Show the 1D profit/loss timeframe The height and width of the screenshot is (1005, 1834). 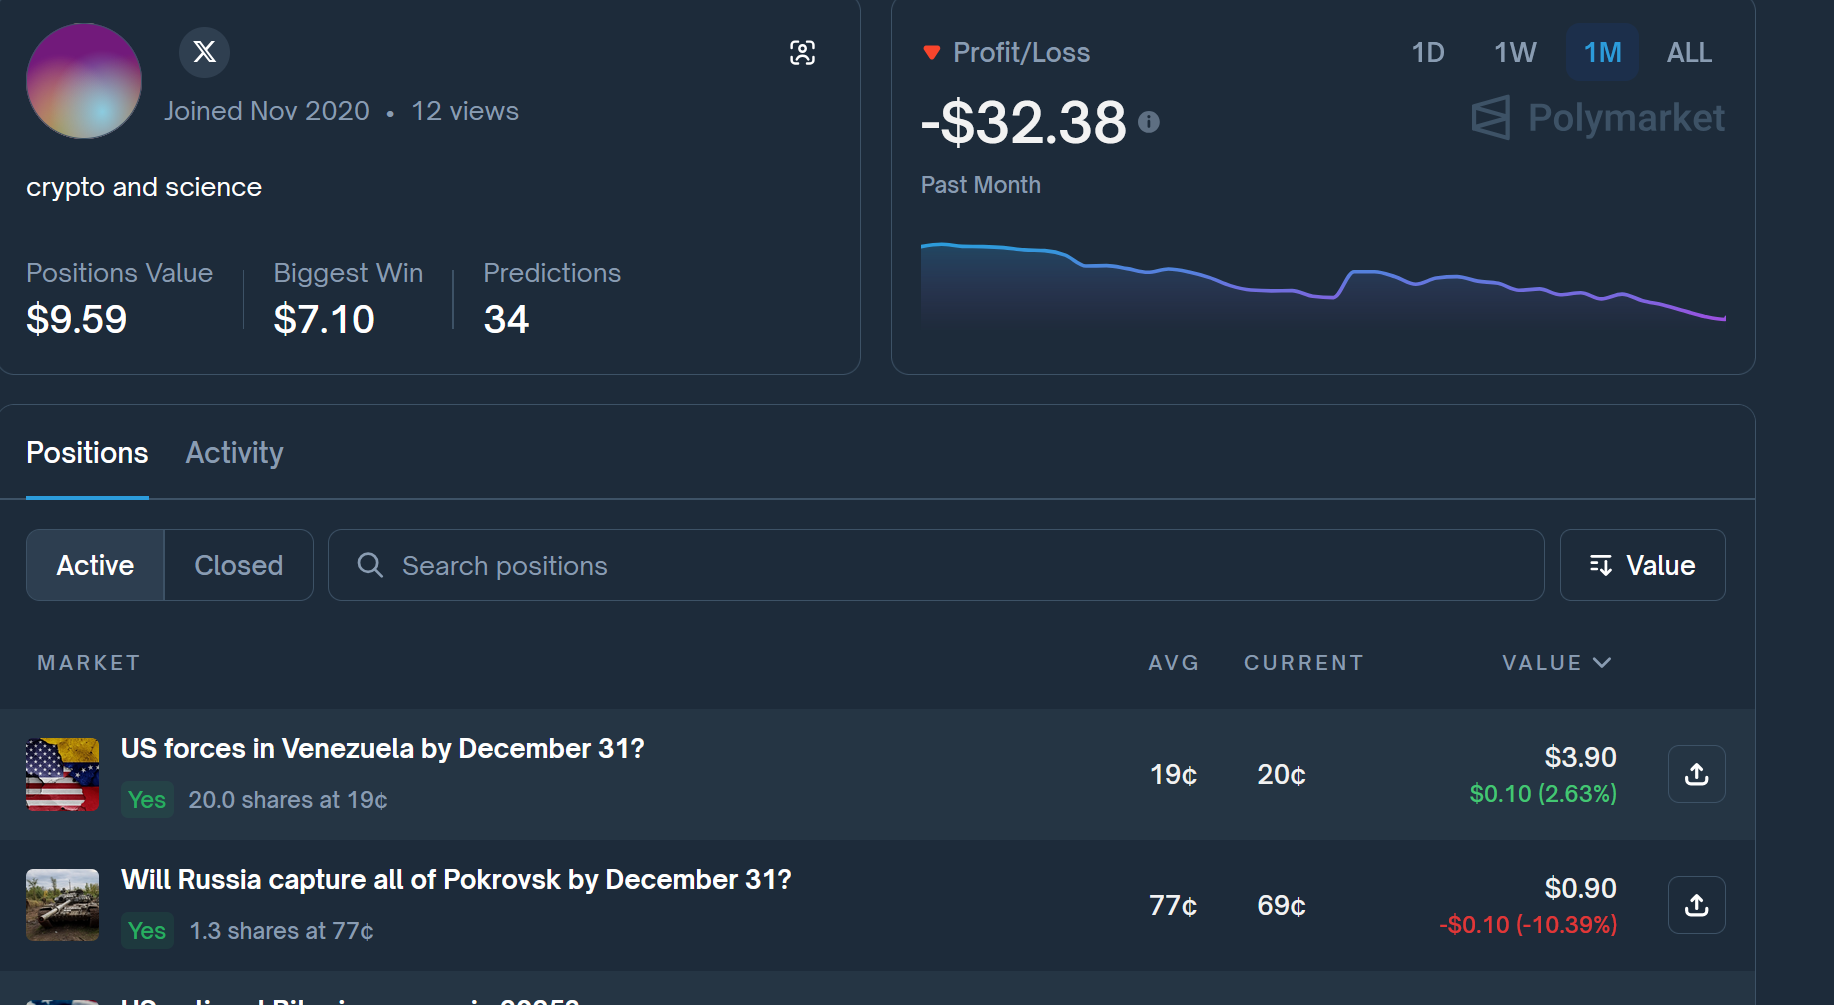coord(1427,52)
